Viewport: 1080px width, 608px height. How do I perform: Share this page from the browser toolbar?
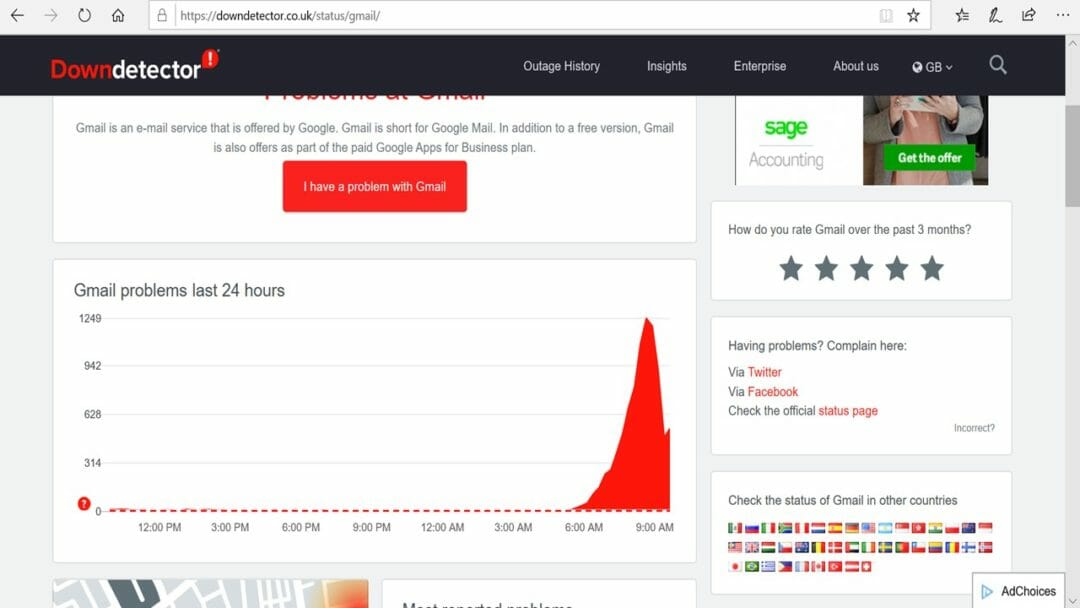coord(1028,15)
